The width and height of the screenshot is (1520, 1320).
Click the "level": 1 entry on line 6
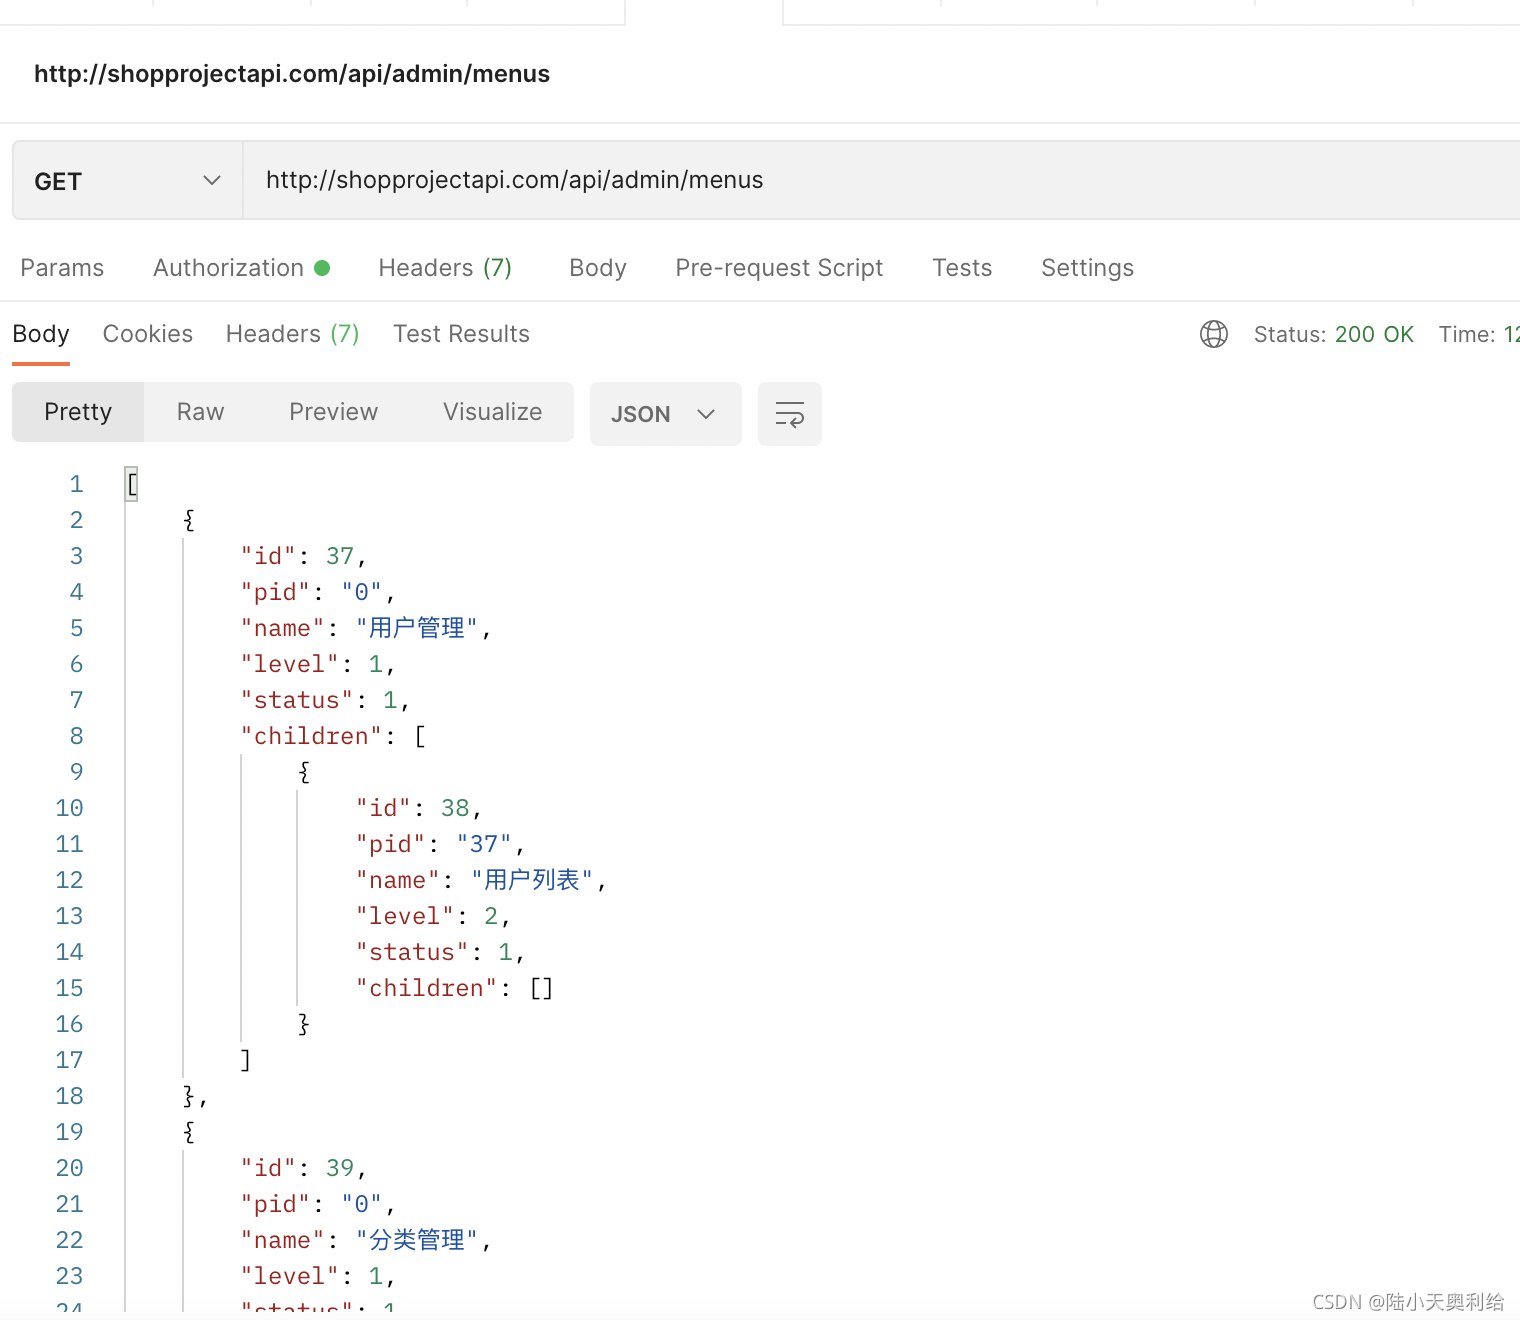(318, 664)
